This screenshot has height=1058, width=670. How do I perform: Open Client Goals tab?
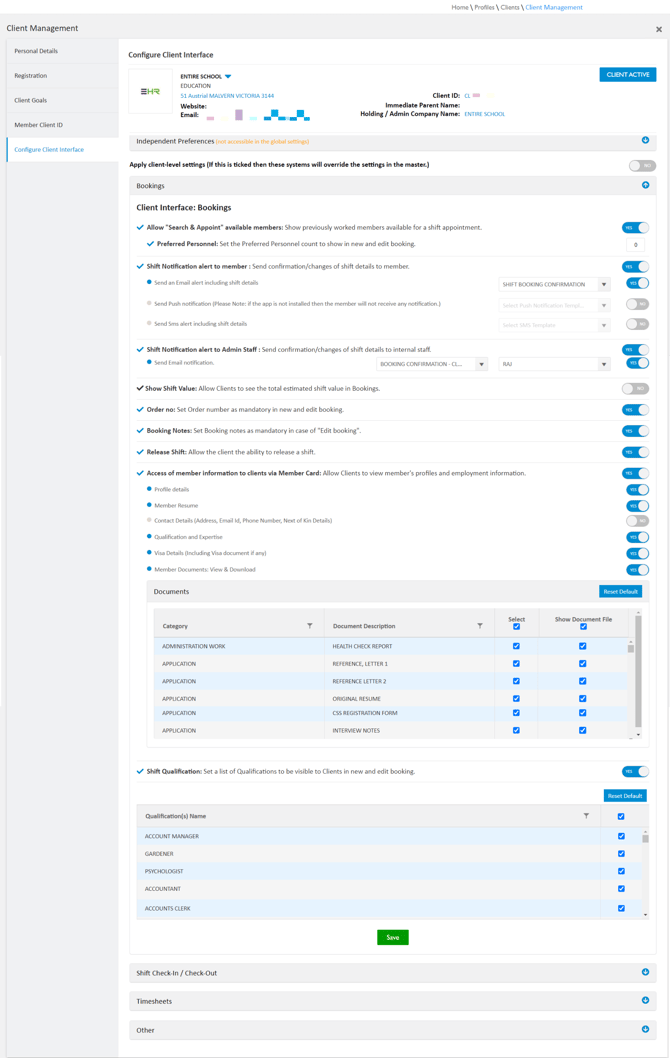point(63,101)
